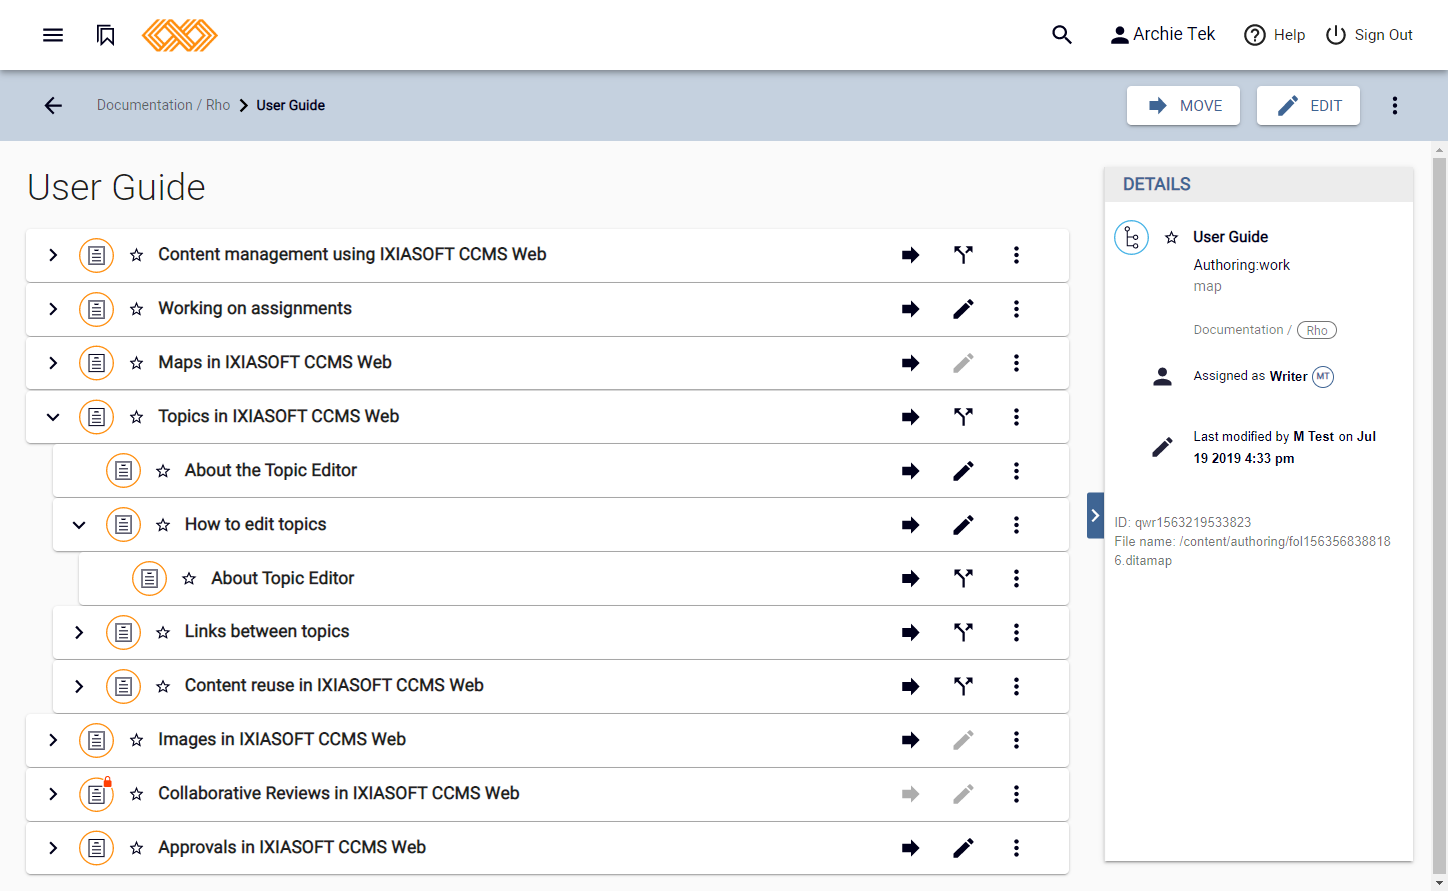Click the MT assignee avatar
1448x891 pixels.
tap(1323, 376)
